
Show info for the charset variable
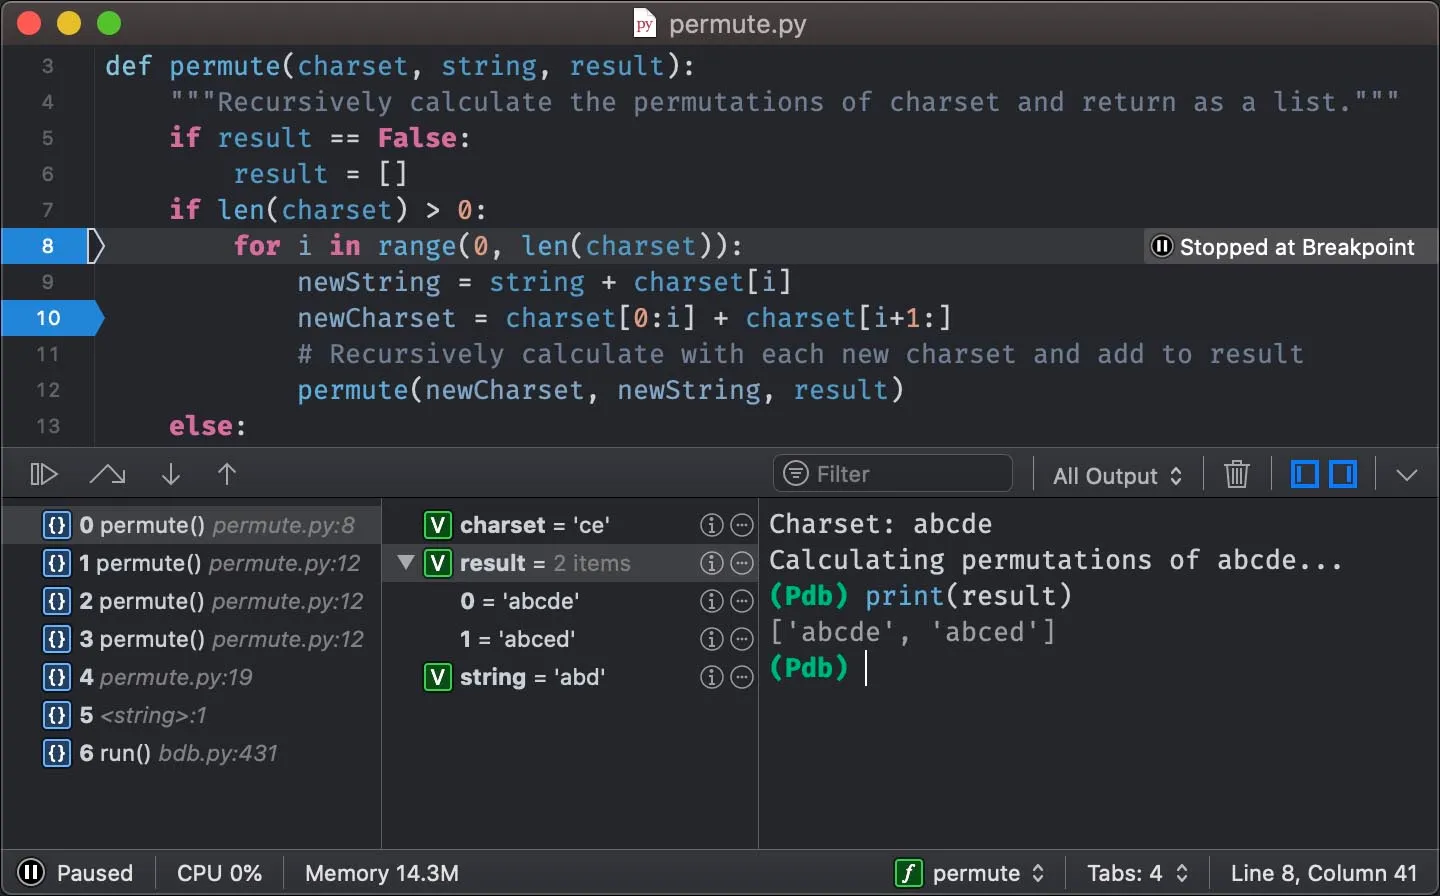pos(711,524)
